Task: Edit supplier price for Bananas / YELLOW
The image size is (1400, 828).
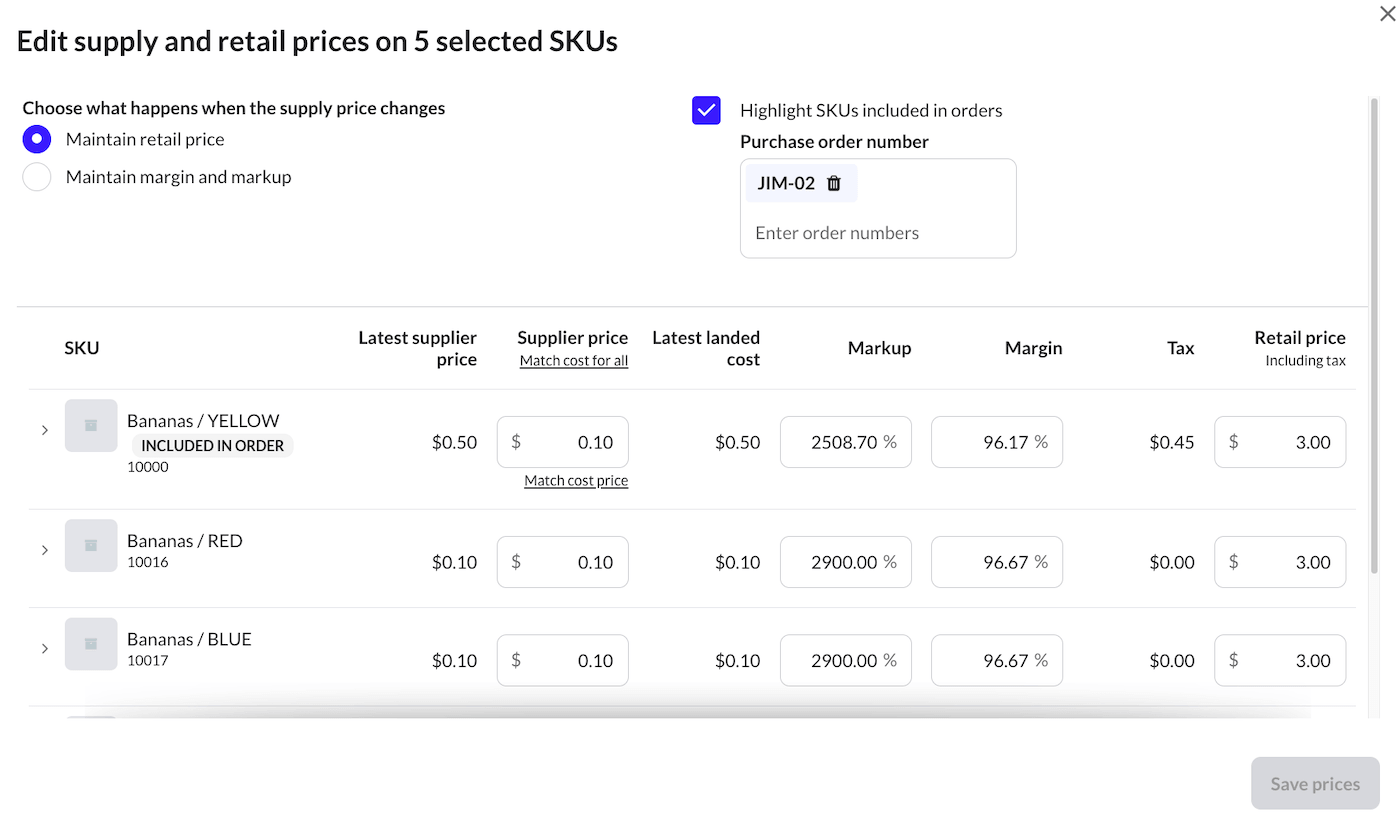Action: pos(563,442)
